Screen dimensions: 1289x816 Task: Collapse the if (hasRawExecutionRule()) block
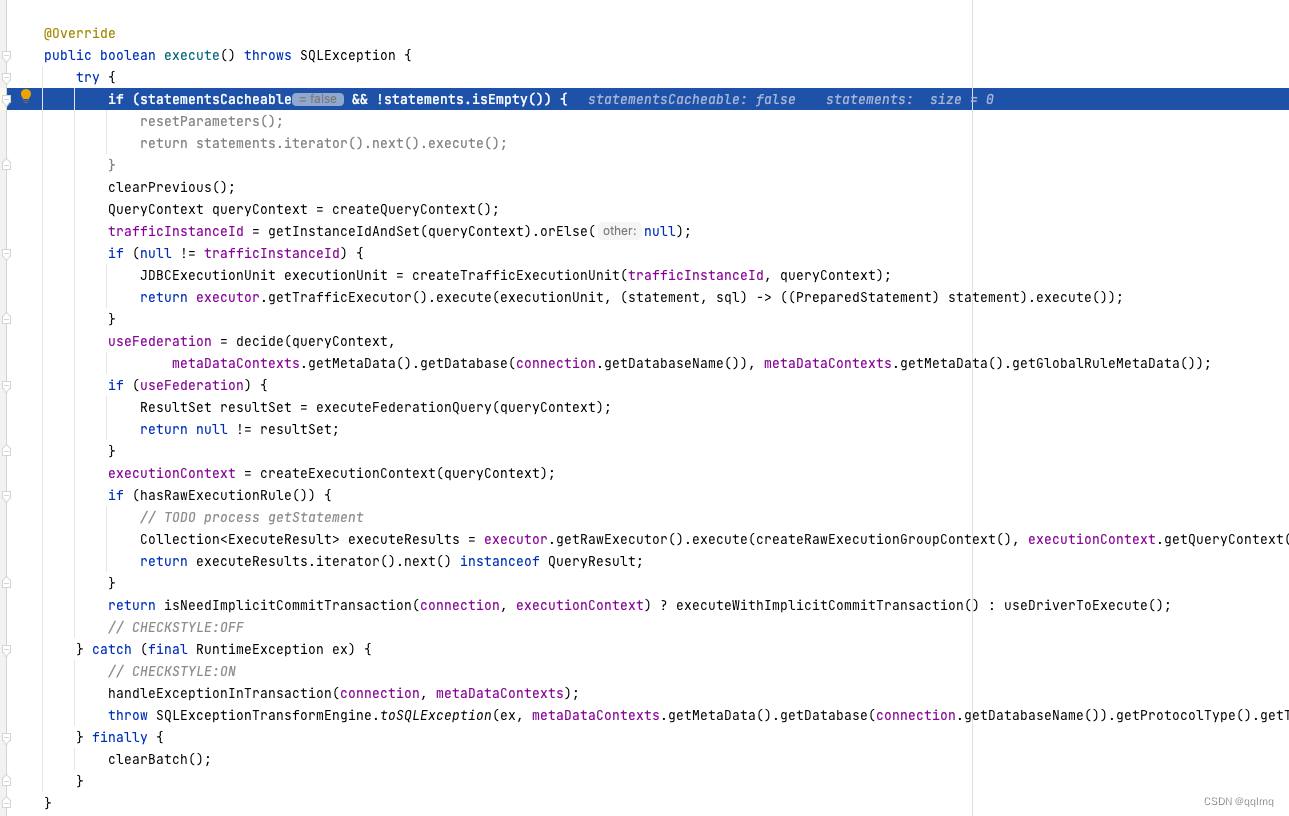pyautogui.click(x=6, y=495)
